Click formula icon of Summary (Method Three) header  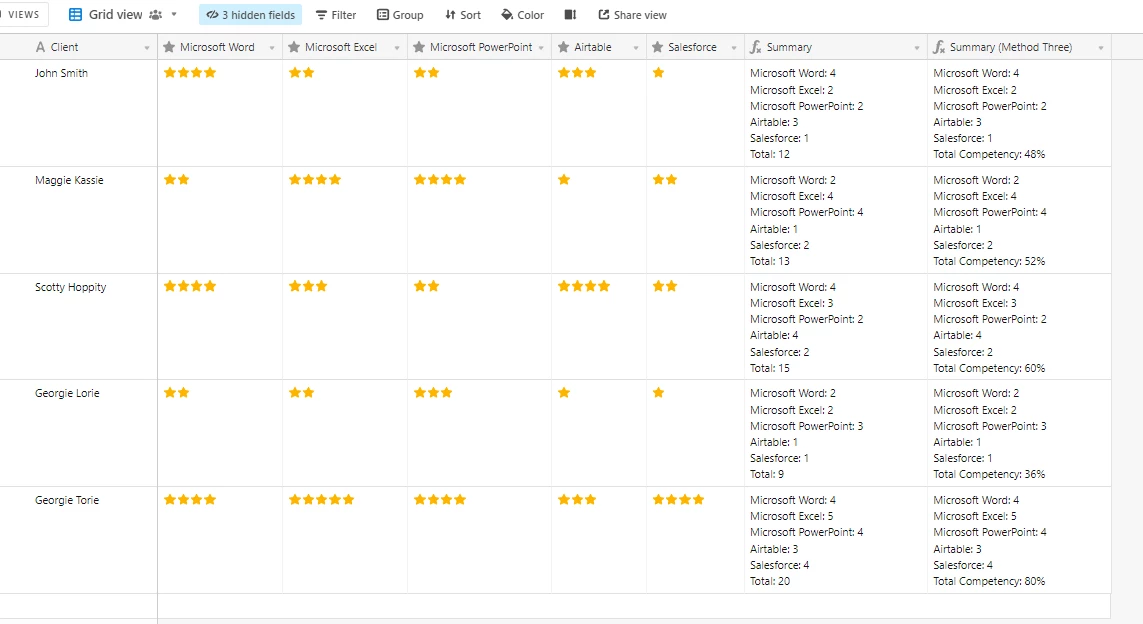tap(939, 47)
